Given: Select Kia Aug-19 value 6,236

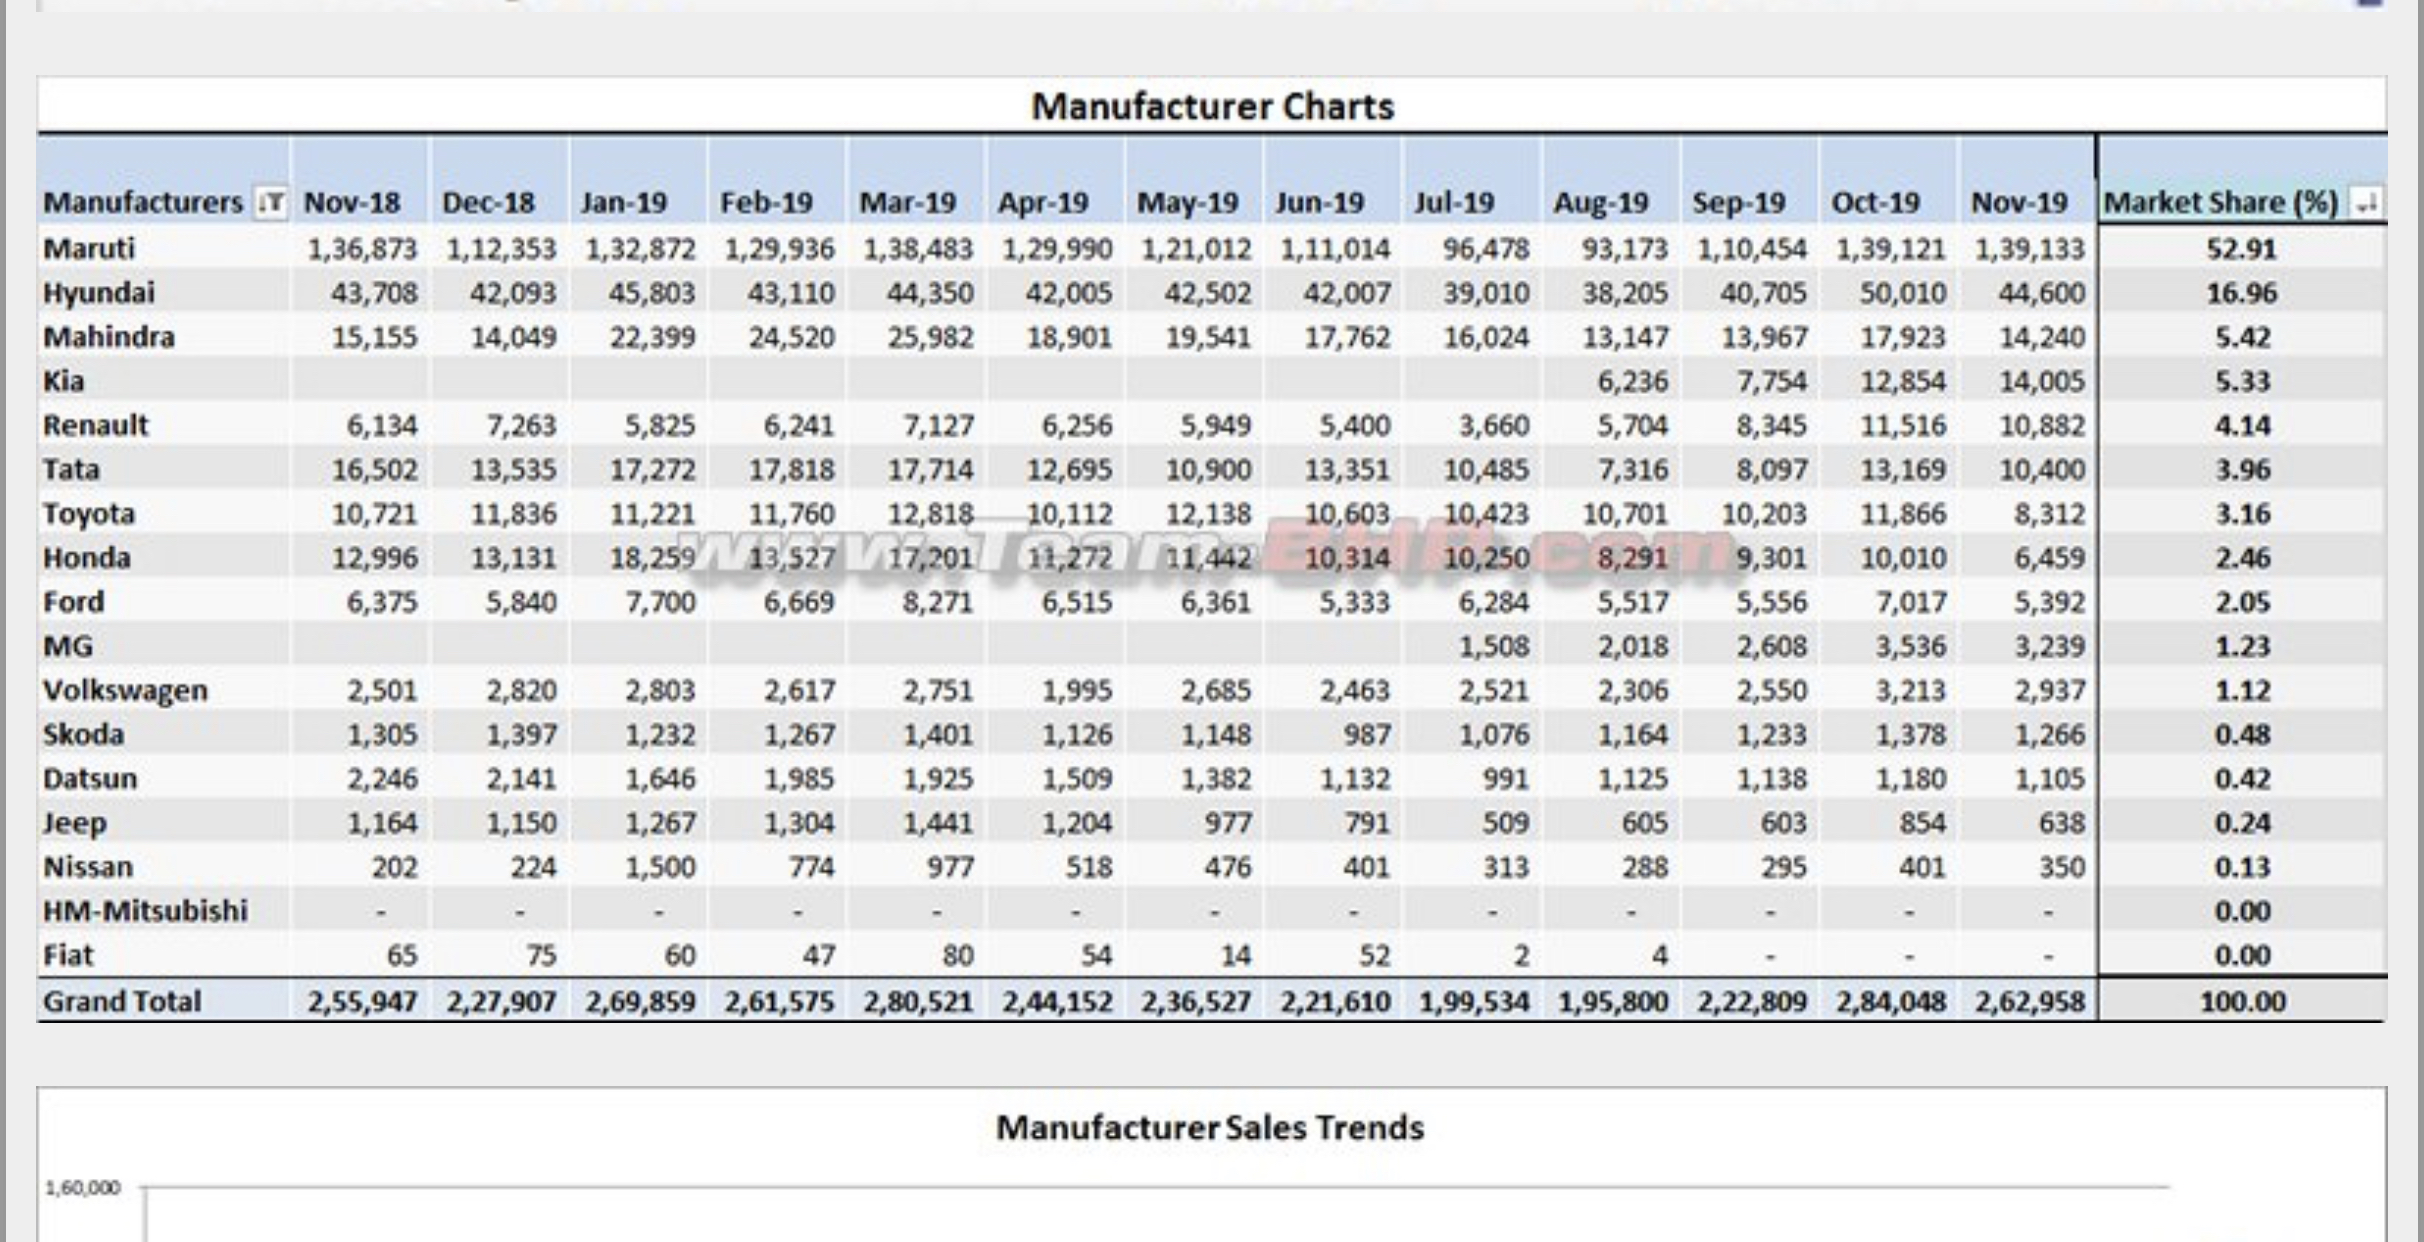Looking at the screenshot, I should coord(1632,381).
